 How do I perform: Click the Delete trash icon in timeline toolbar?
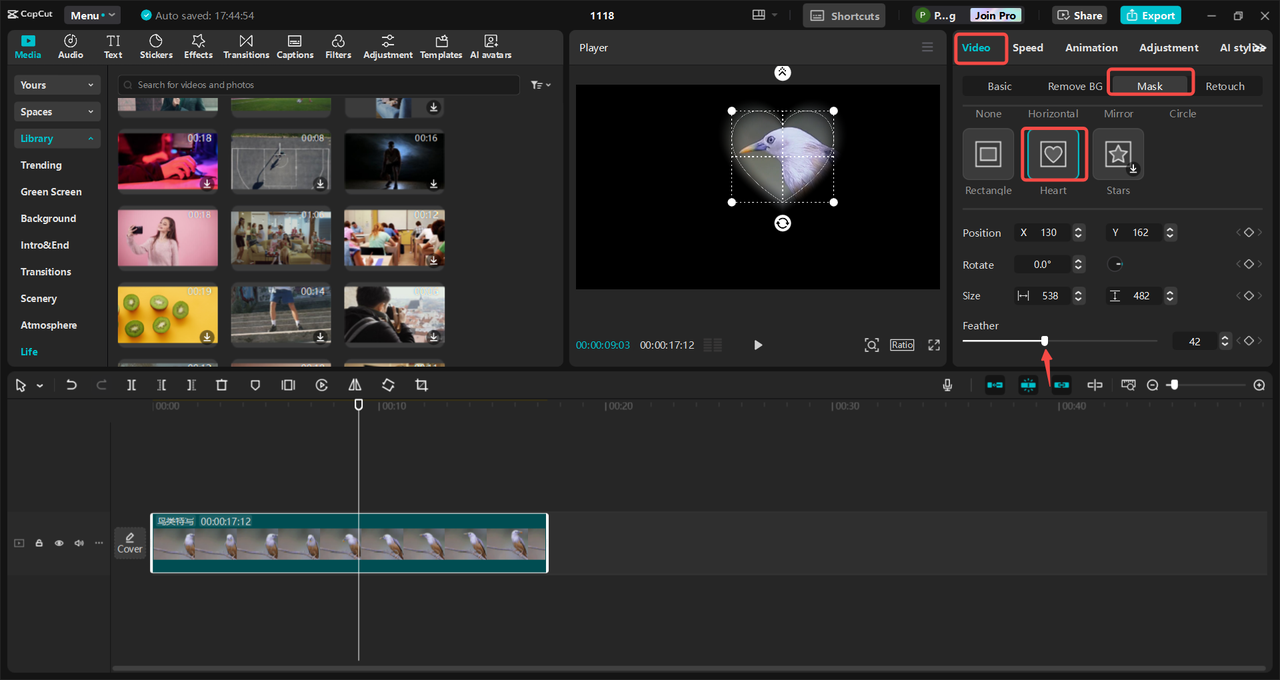pos(222,385)
